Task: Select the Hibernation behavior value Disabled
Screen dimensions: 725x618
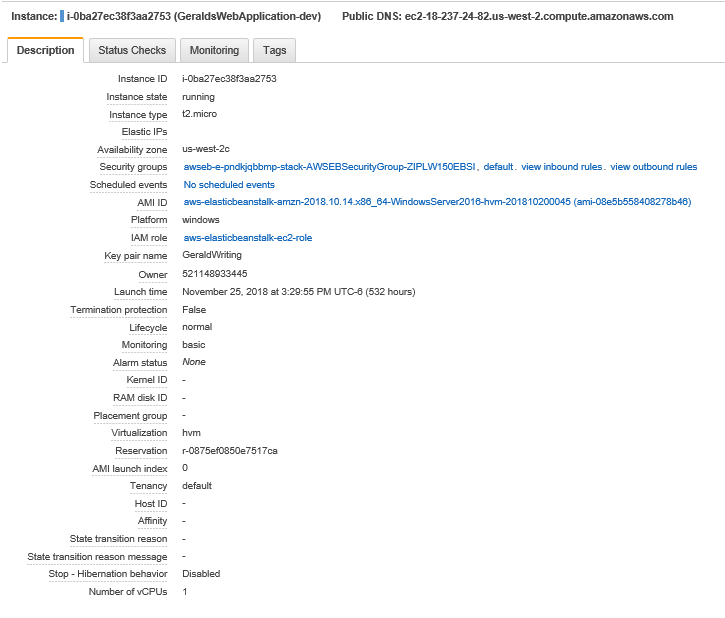Action: [201, 574]
